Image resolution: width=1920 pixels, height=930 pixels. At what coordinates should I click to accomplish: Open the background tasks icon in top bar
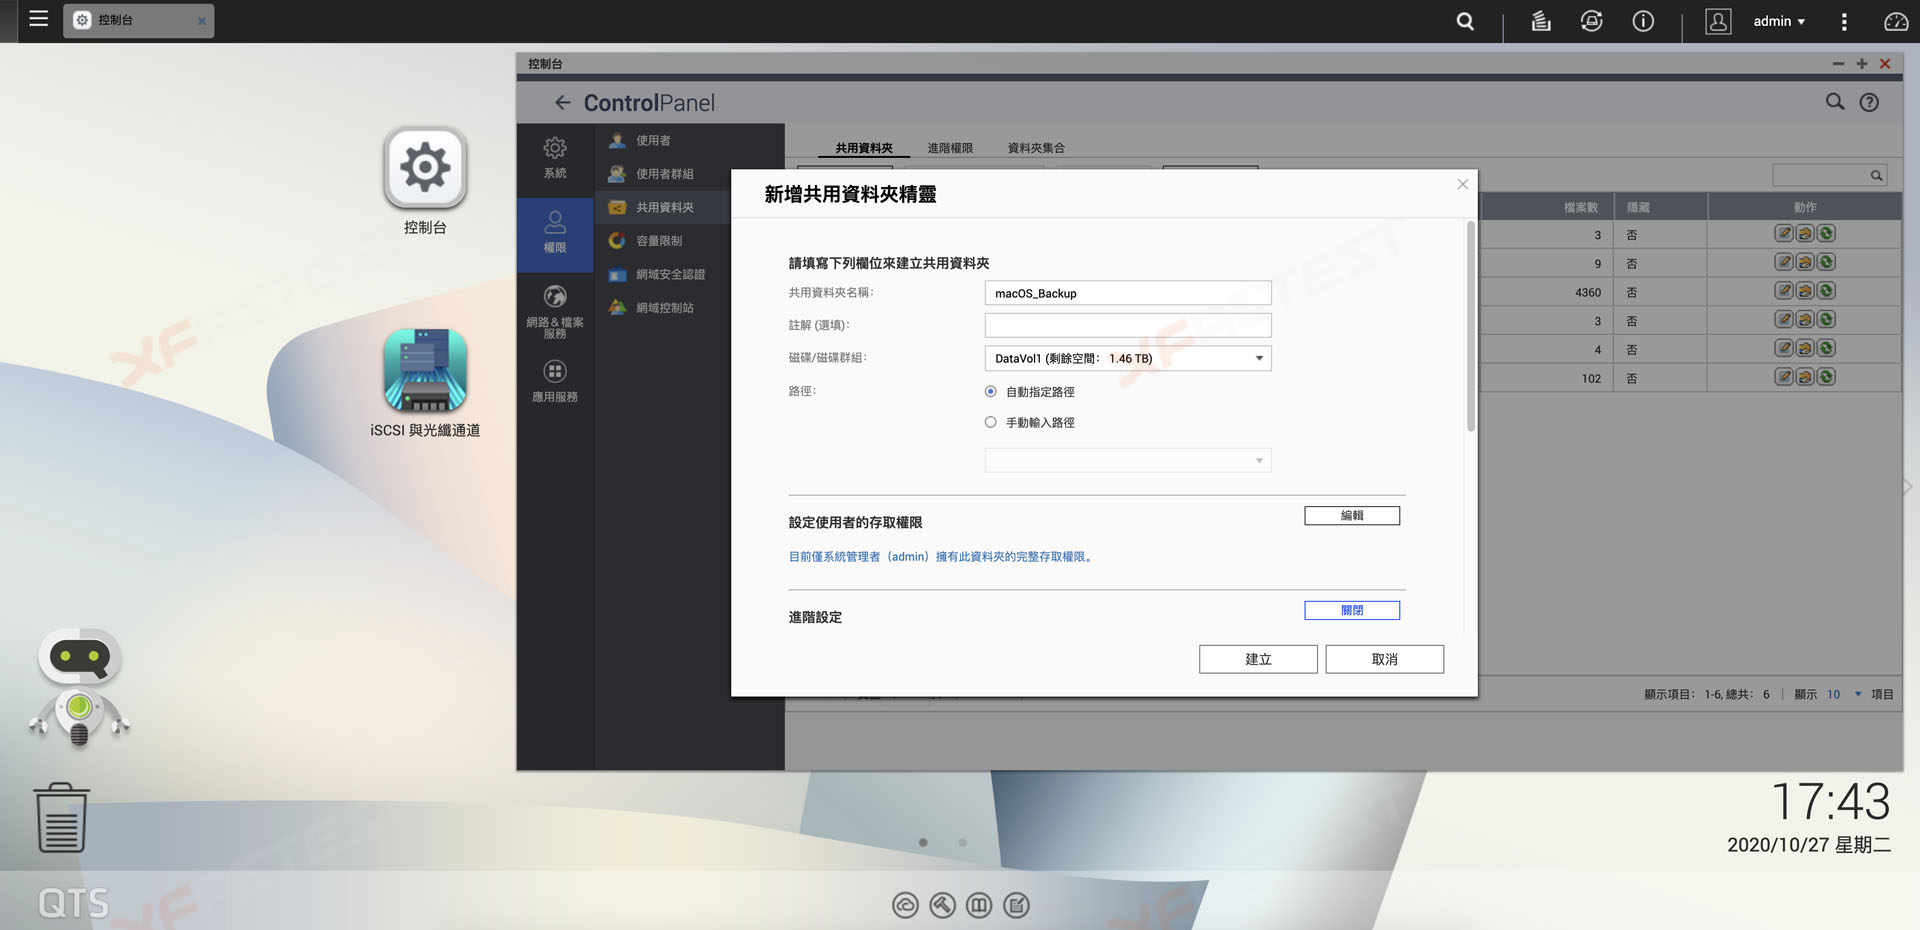coord(1541,21)
